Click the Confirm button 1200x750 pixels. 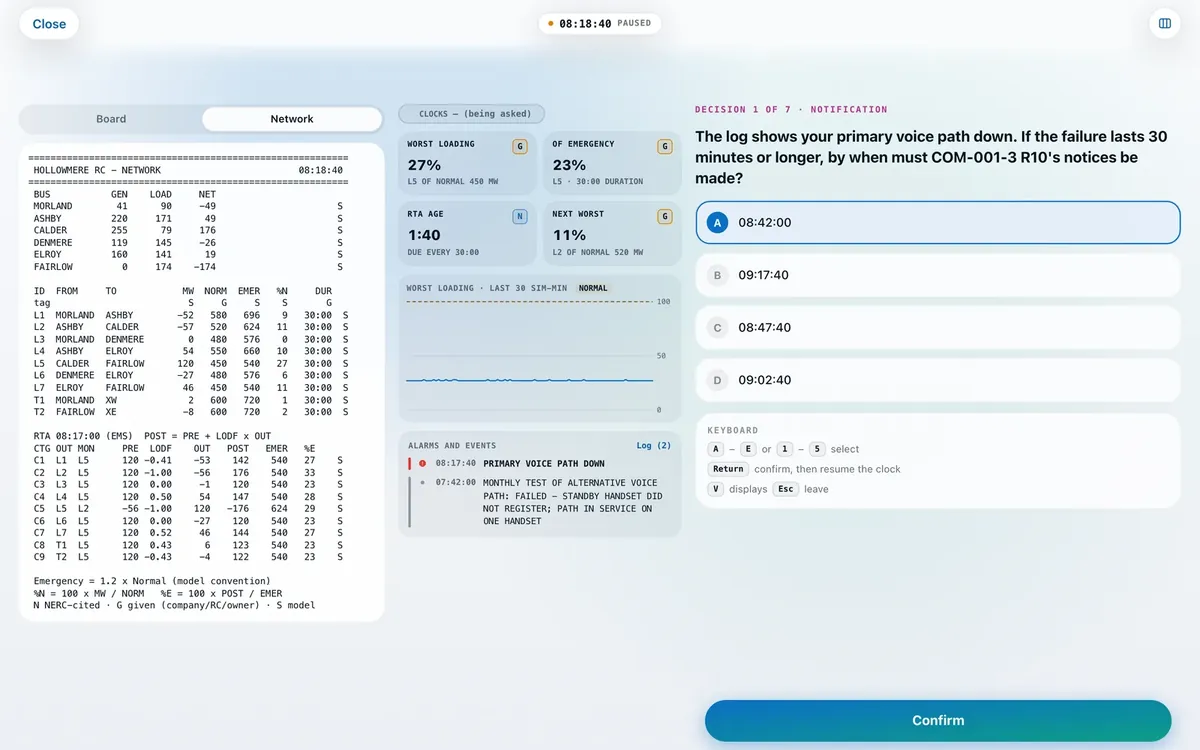(938, 720)
